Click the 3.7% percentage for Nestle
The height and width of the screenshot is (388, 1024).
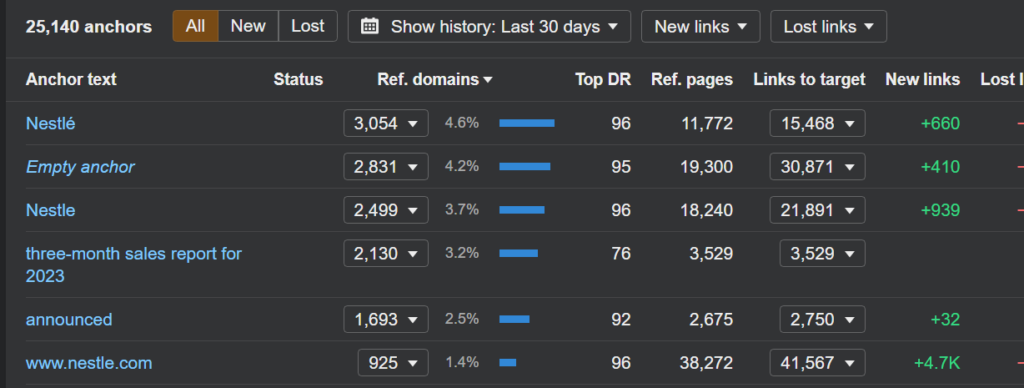462,210
